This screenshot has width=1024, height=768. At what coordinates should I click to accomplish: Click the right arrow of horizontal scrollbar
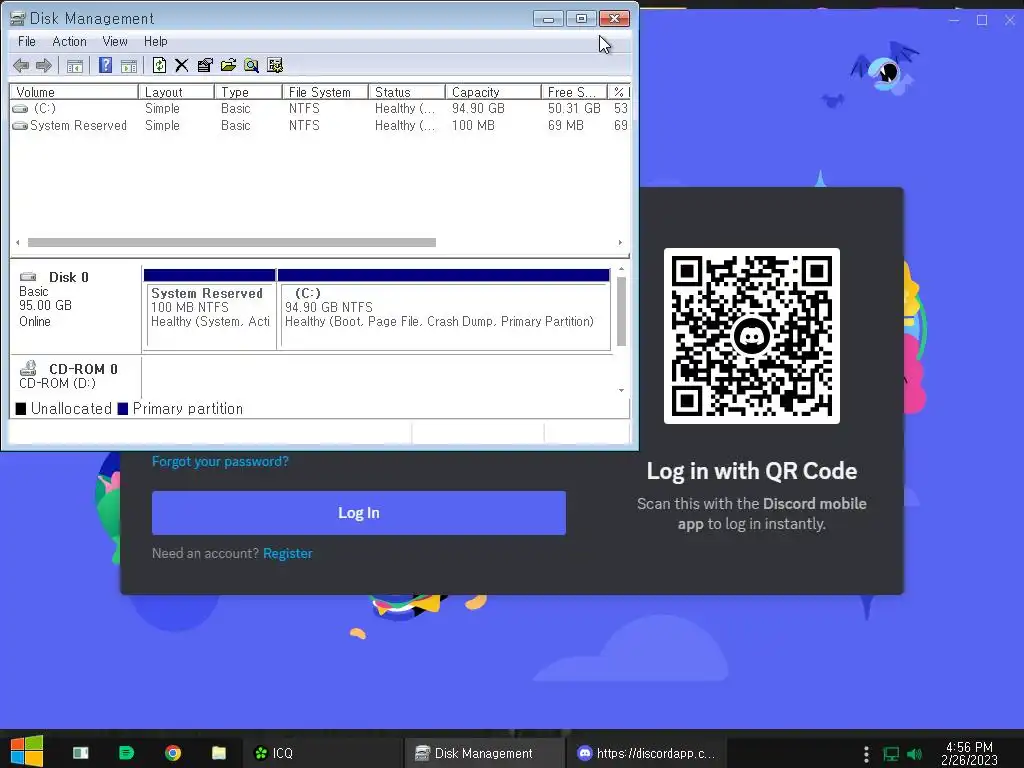coord(620,242)
